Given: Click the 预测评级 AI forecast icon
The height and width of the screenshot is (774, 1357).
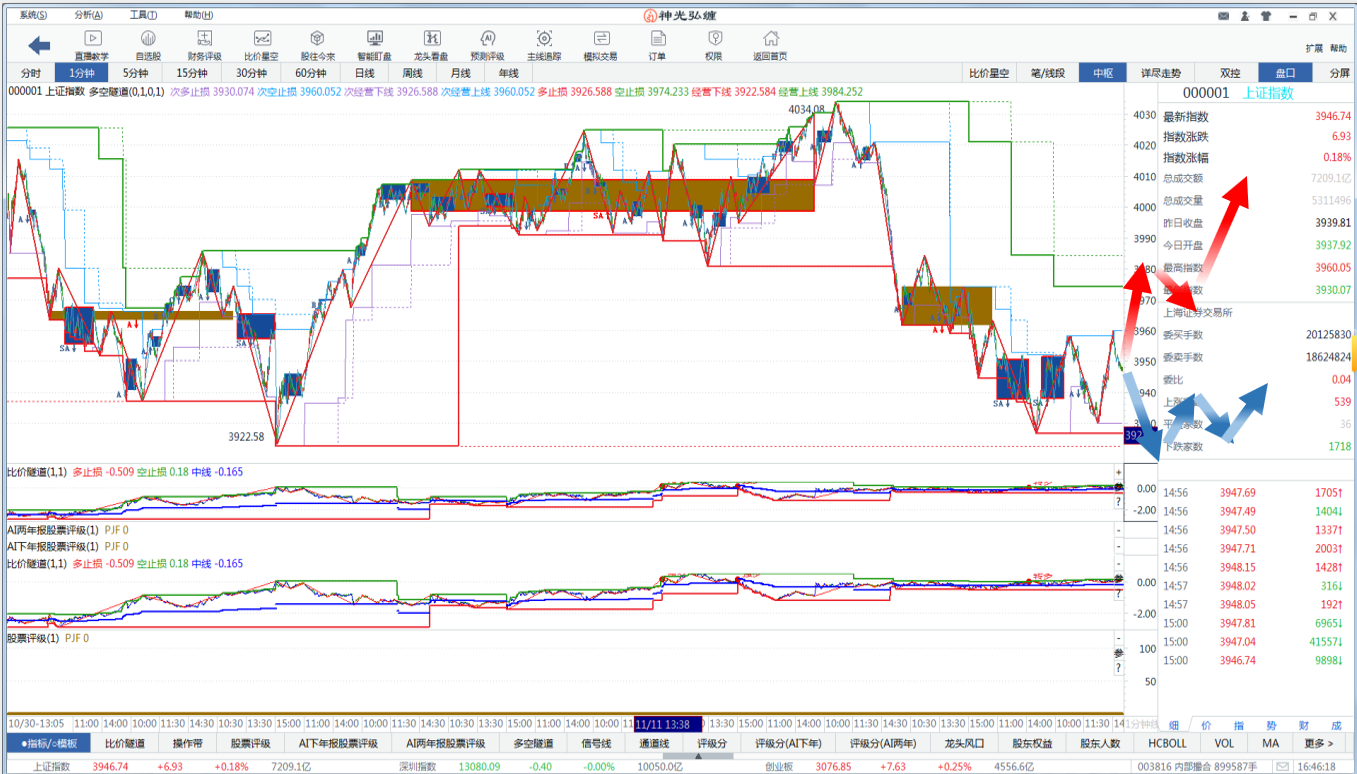Looking at the screenshot, I should [487, 44].
